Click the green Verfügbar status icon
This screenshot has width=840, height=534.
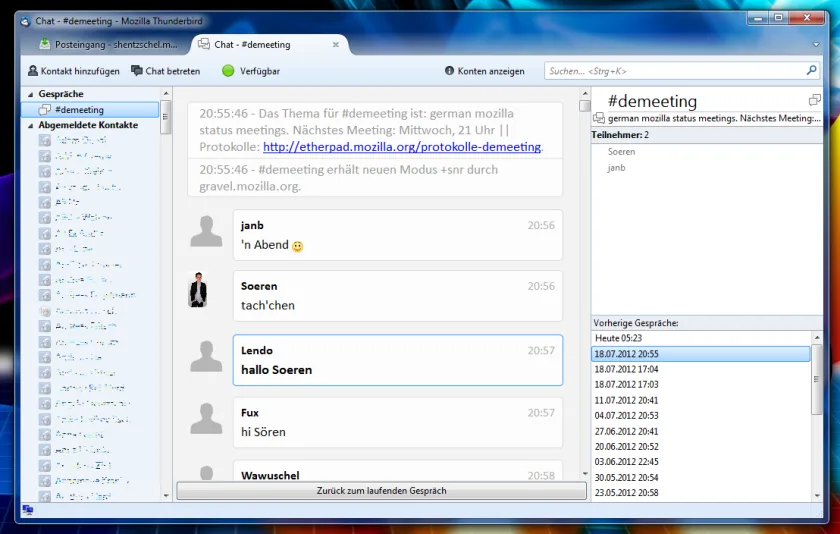pyautogui.click(x=228, y=71)
